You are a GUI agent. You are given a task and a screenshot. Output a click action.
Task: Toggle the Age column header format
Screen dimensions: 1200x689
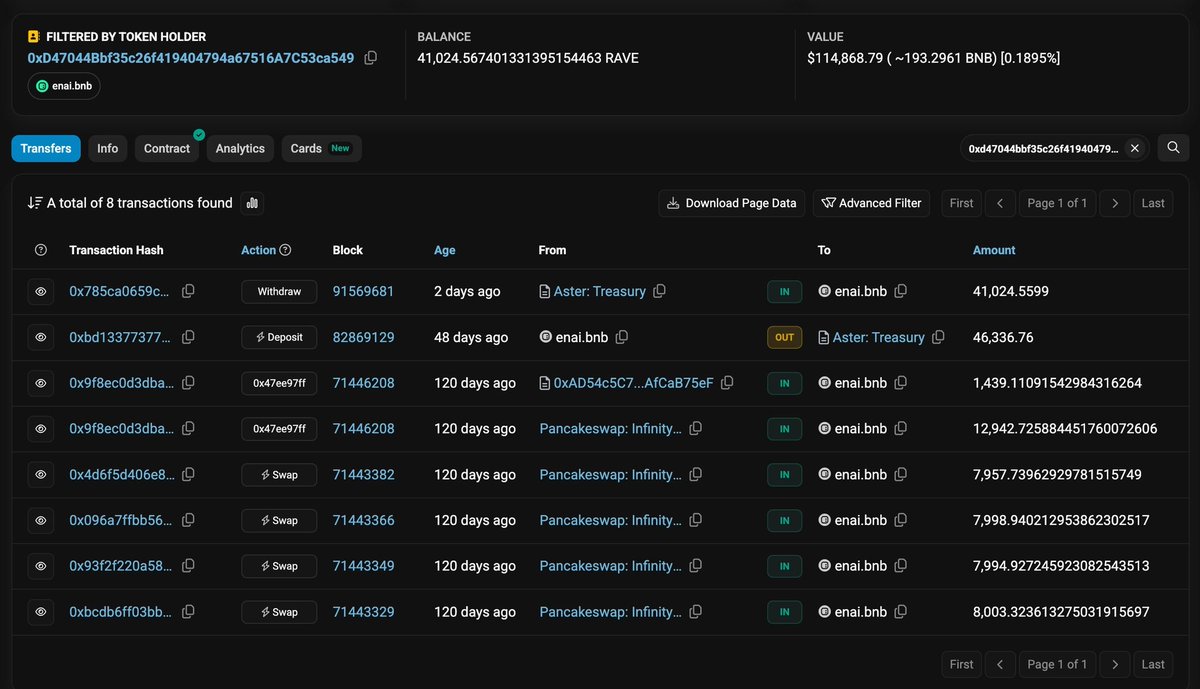click(444, 250)
